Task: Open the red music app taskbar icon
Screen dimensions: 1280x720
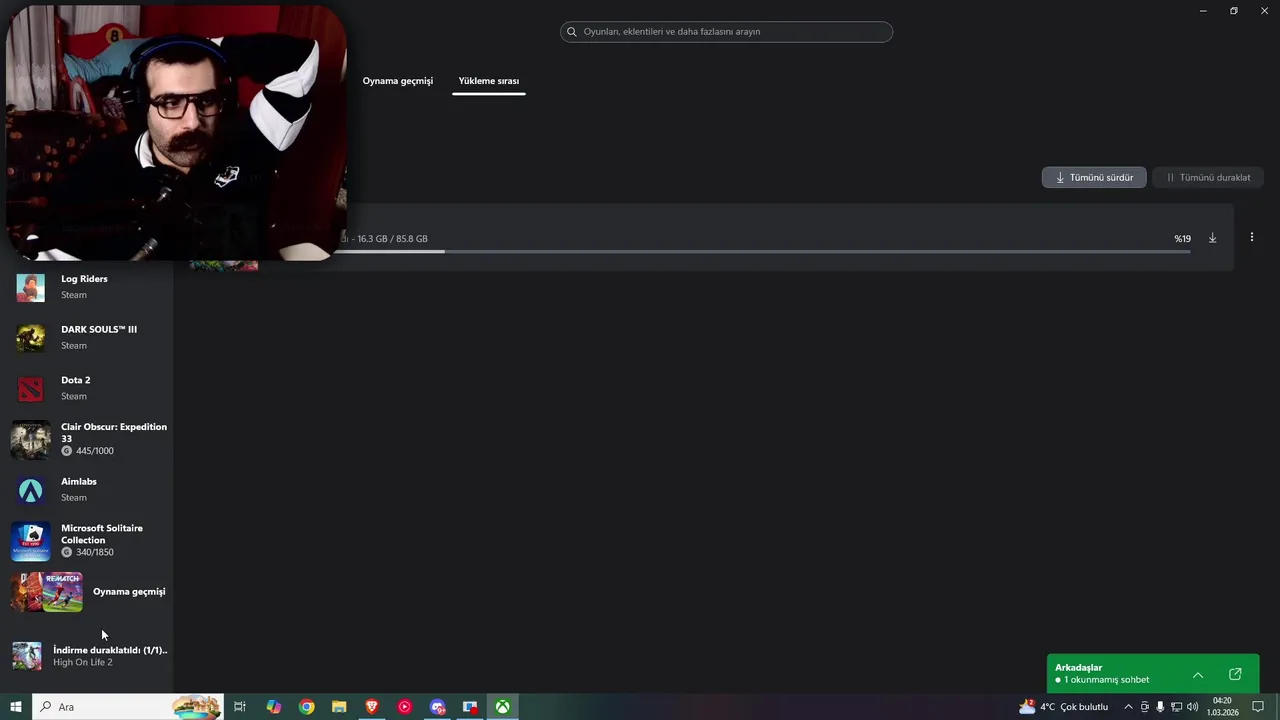Action: 404,707
